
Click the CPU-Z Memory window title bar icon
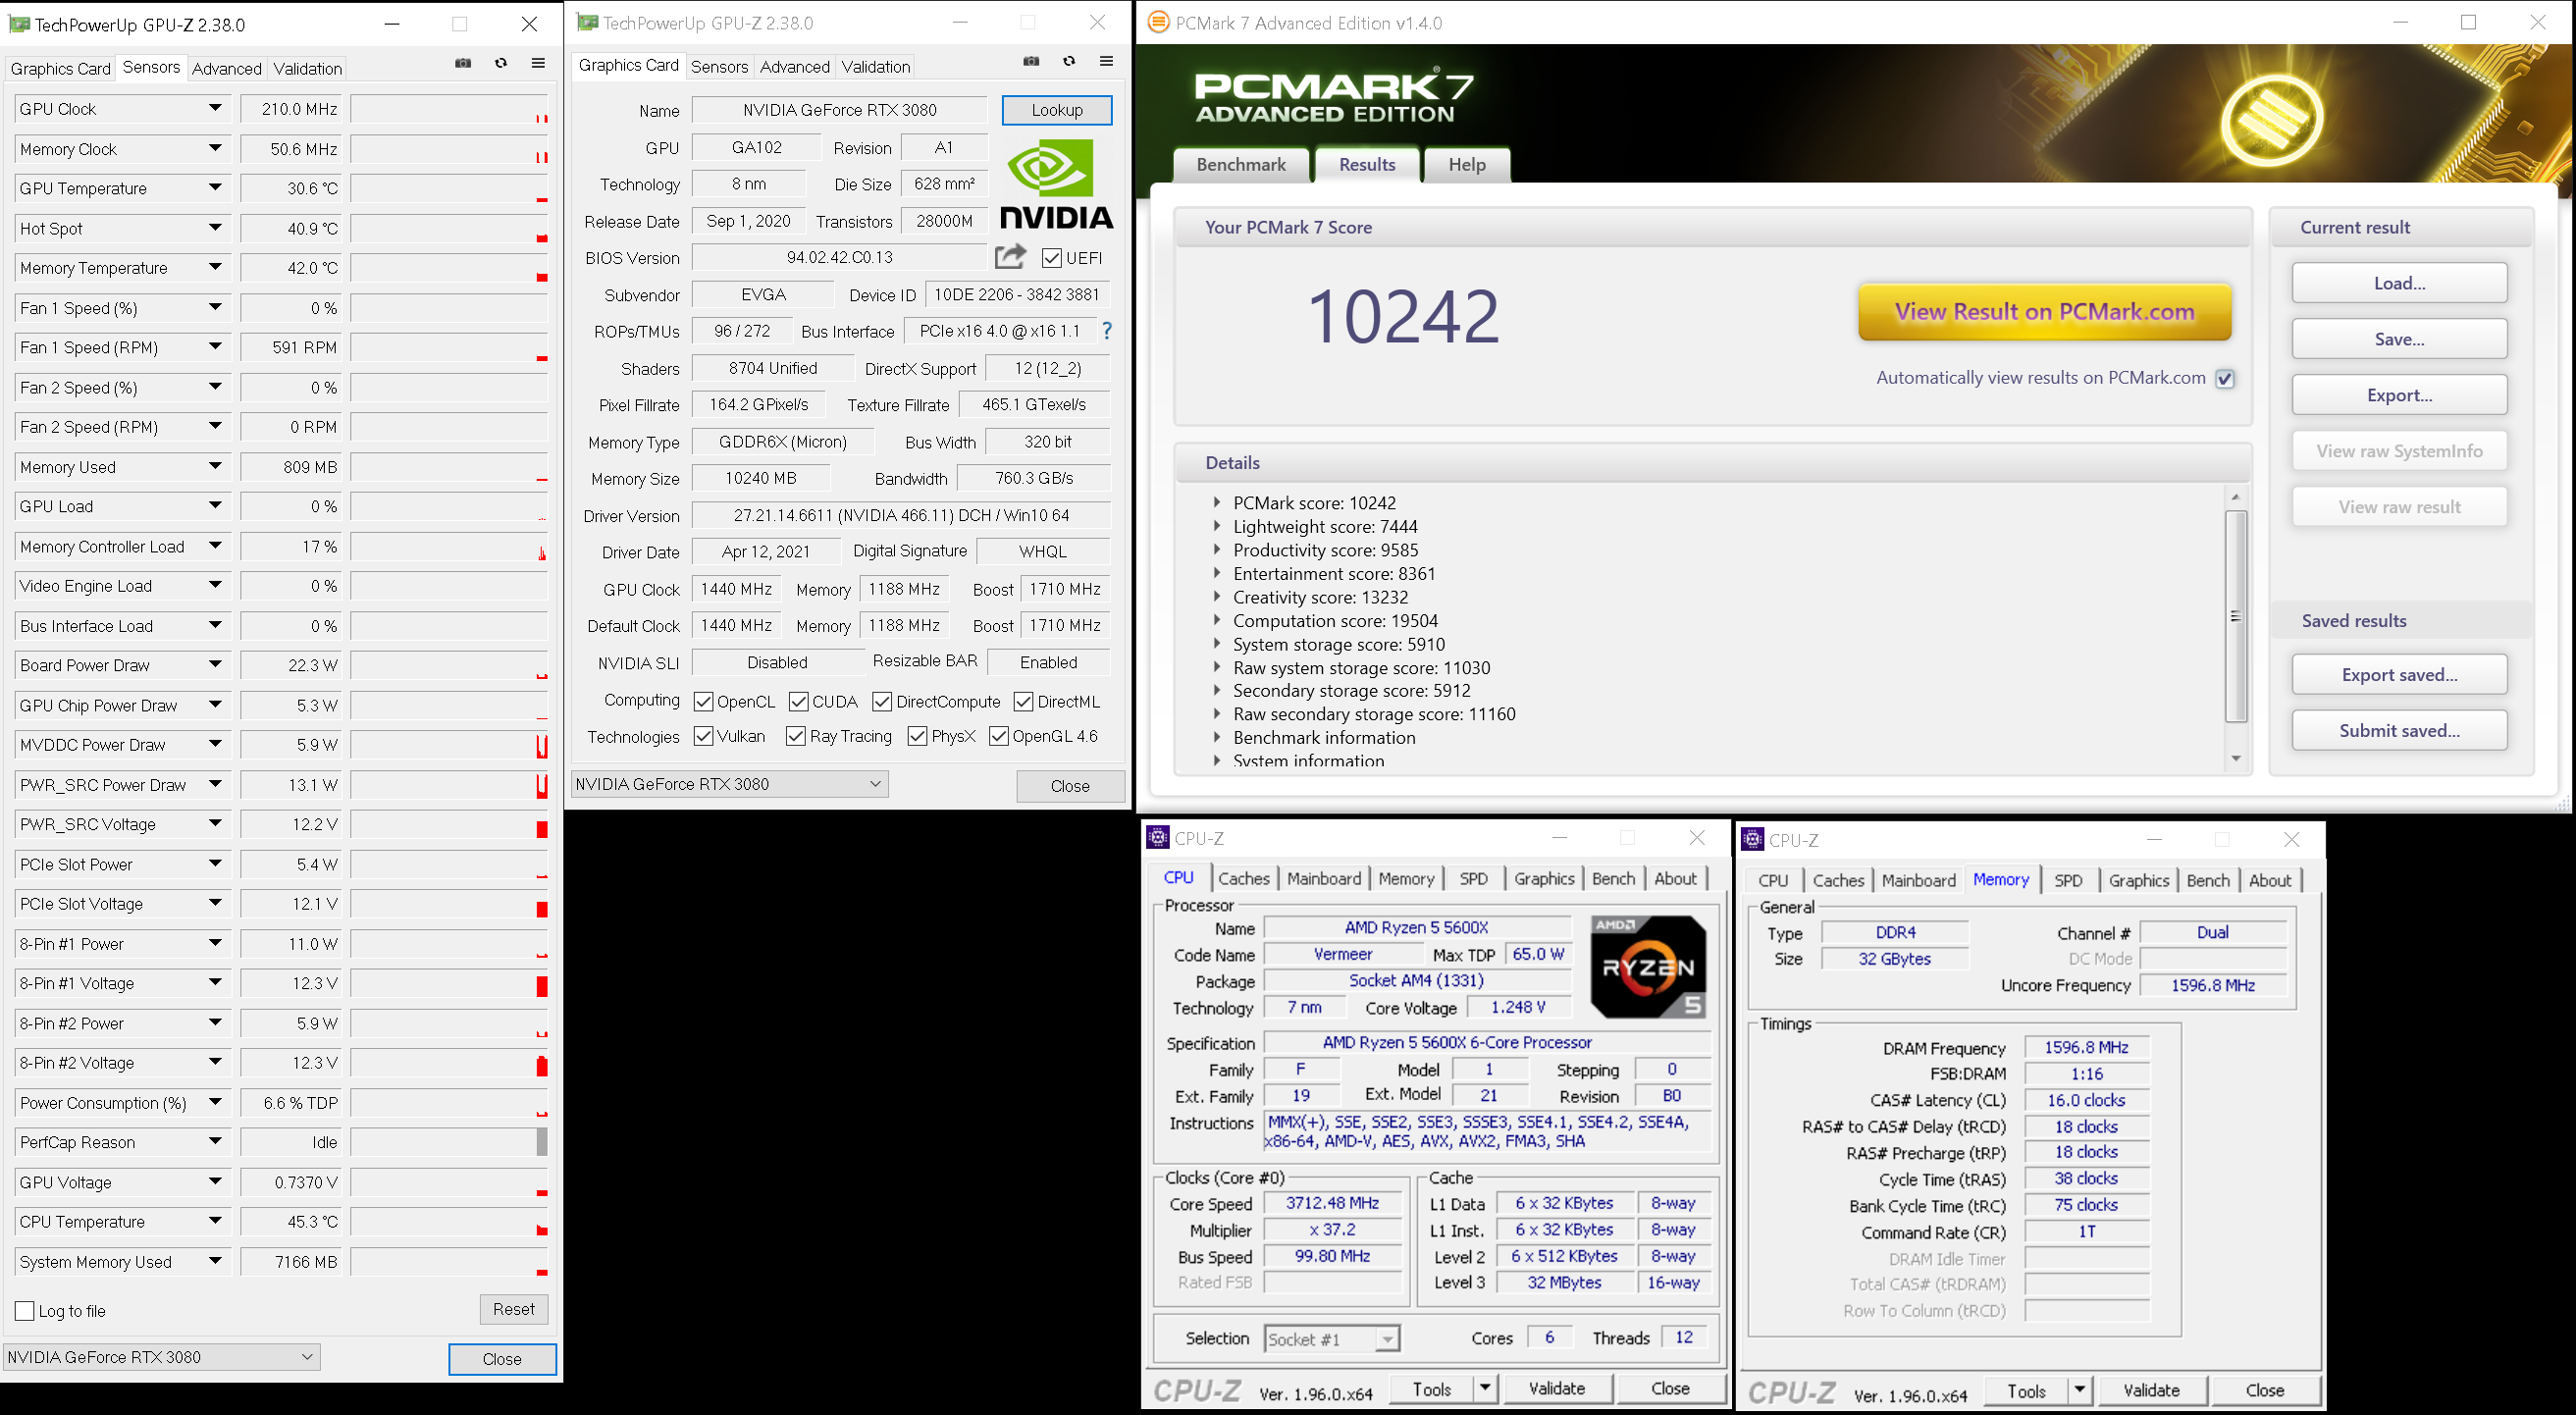(x=1752, y=839)
